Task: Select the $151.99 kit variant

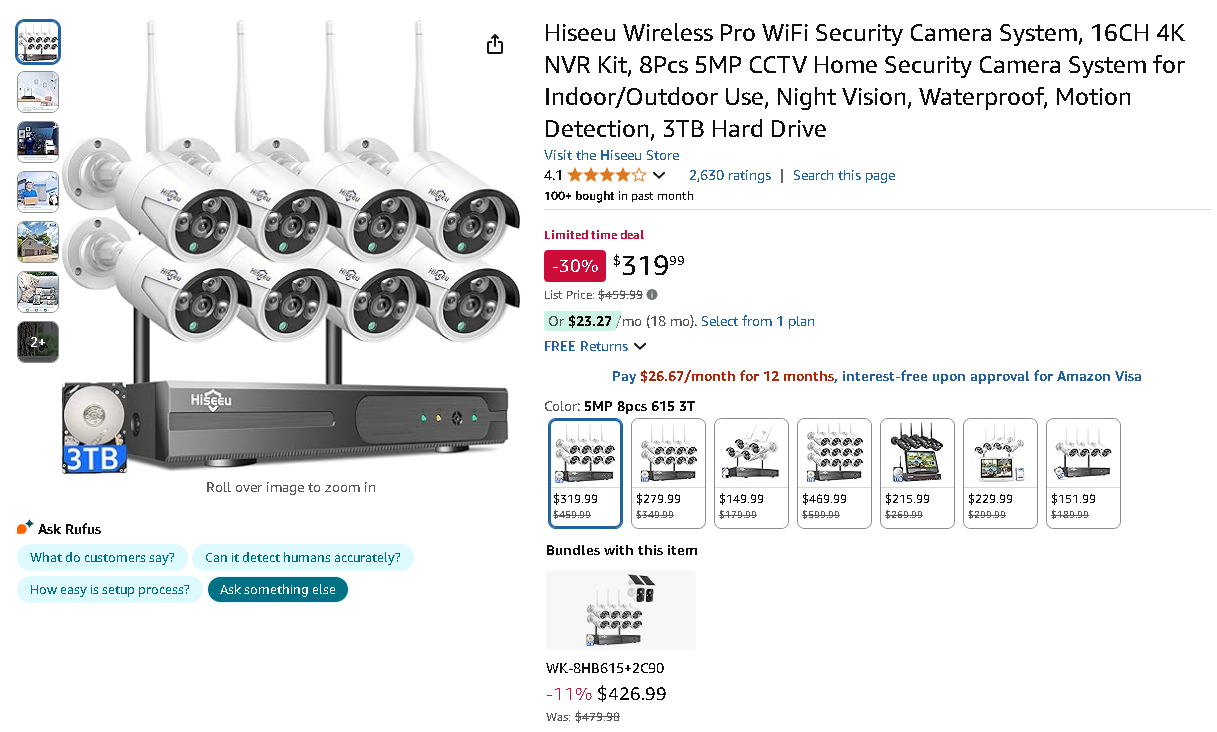Action: [x=1083, y=472]
